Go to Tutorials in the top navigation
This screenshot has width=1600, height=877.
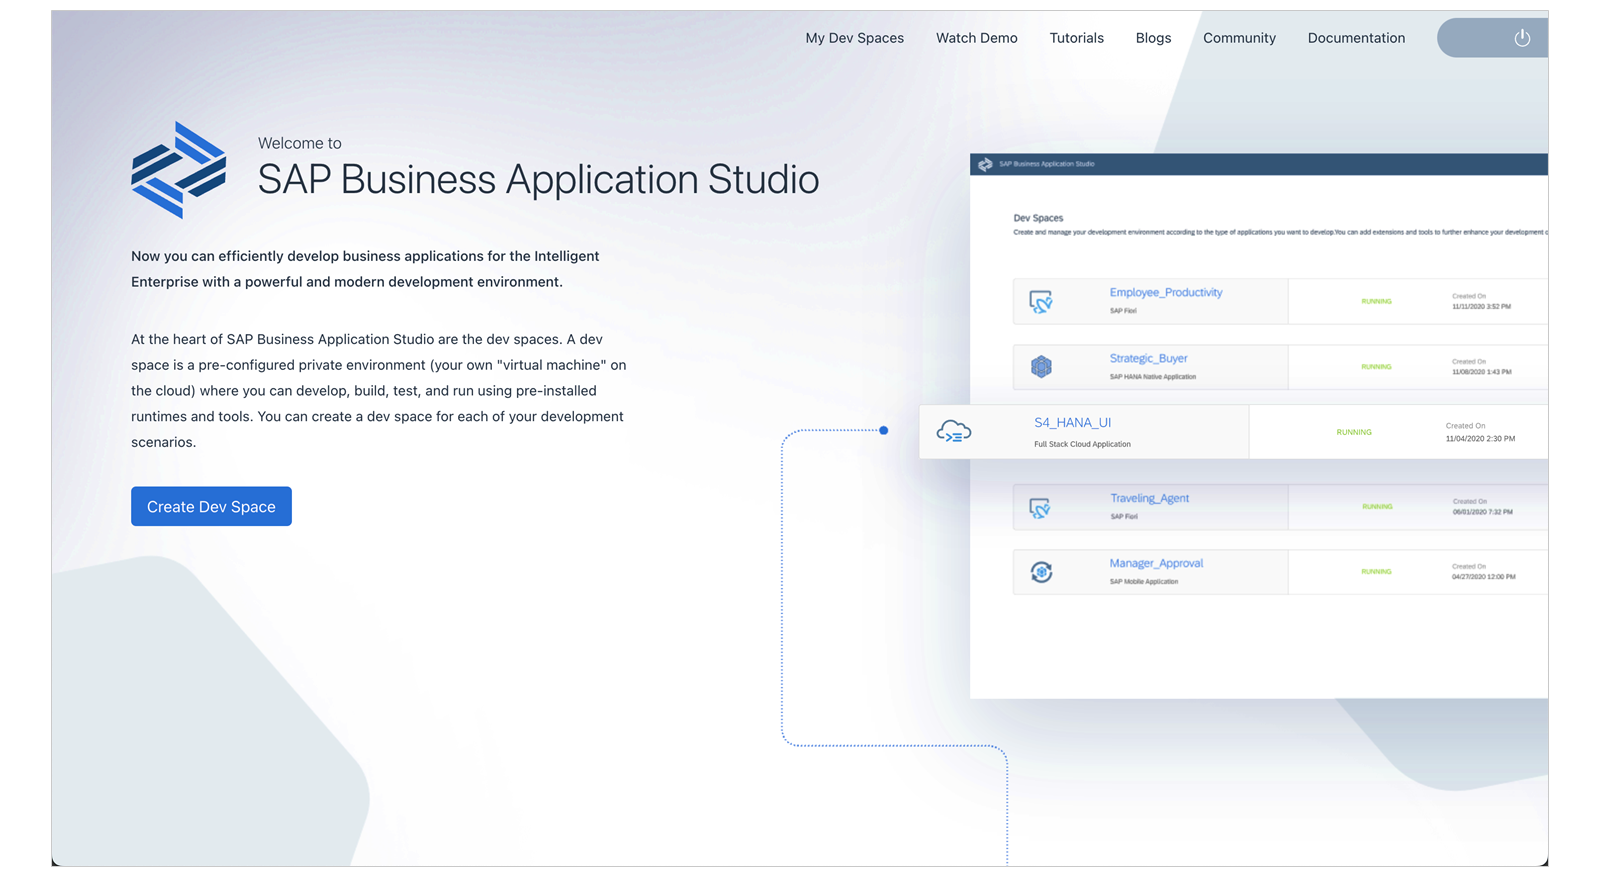point(1077,38)
